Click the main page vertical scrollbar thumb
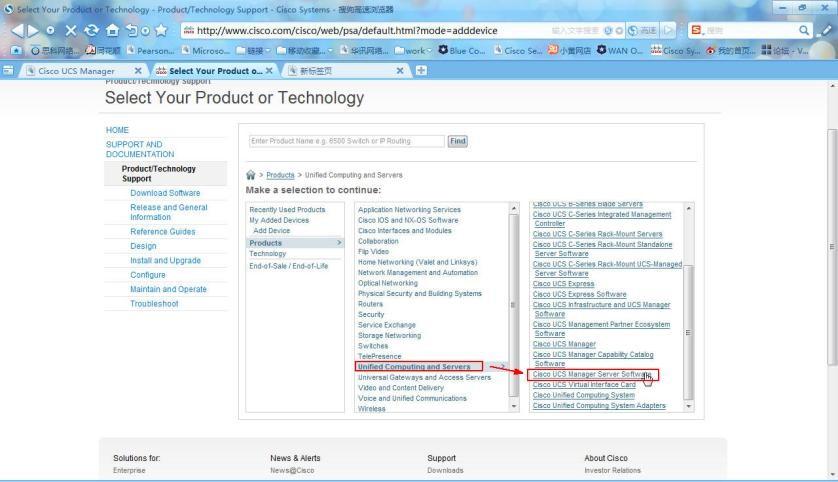Screen dimensions: 838x482 [x=832, y=247]
